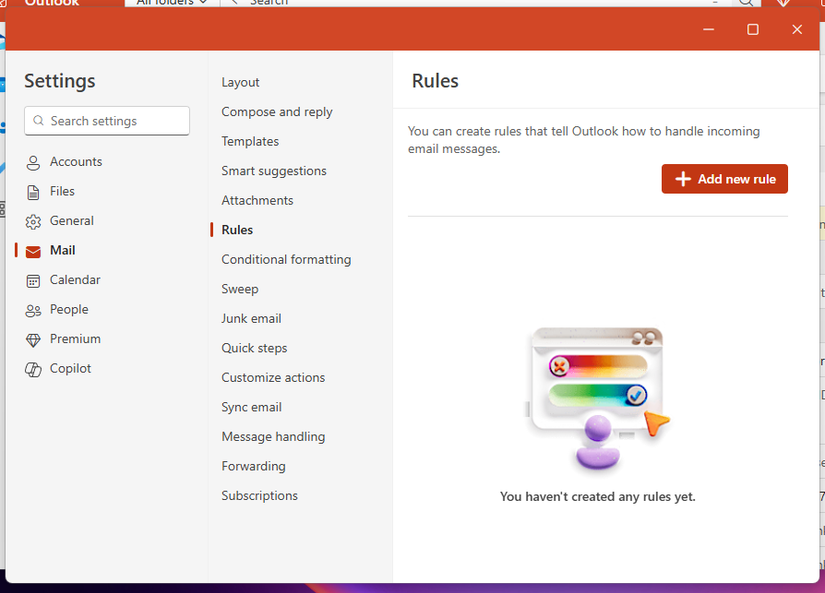Open Junk email settings

251,318
